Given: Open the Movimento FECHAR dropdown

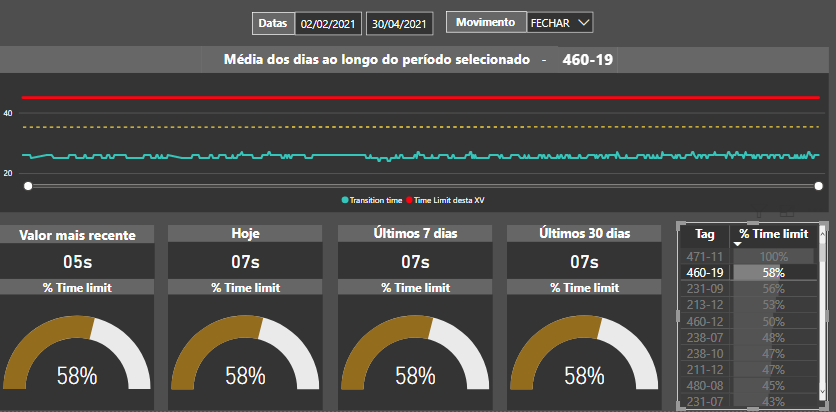Looking at the screenshot, I should 560,23.
